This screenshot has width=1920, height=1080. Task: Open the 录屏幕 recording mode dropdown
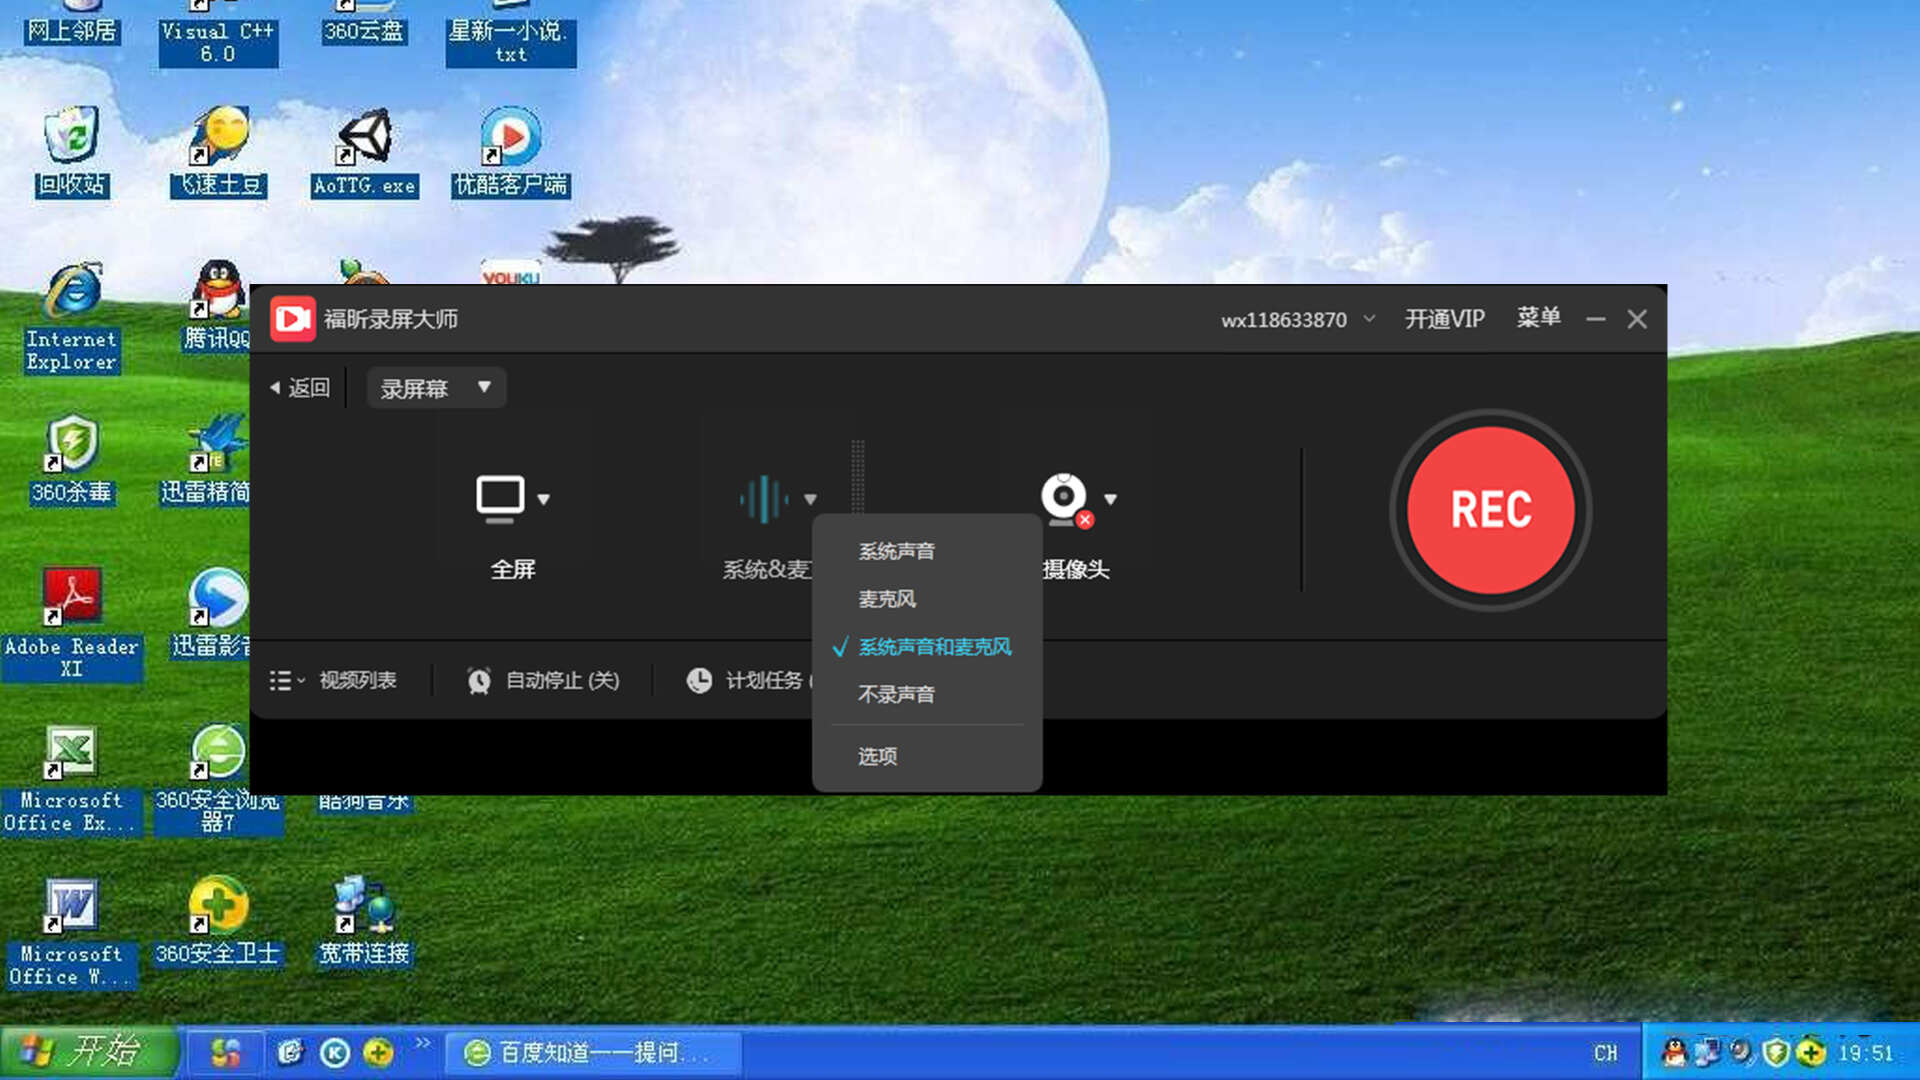tap(436, 388)
